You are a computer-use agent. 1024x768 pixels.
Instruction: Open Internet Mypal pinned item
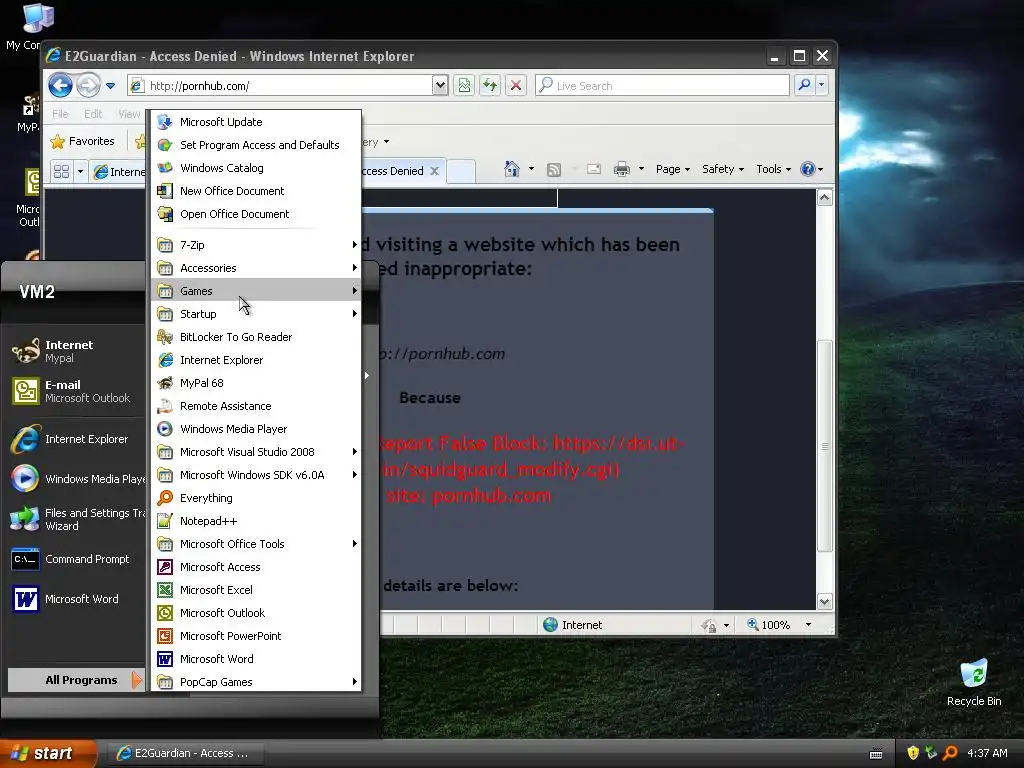pyautogui.click(x=77, y=351)
